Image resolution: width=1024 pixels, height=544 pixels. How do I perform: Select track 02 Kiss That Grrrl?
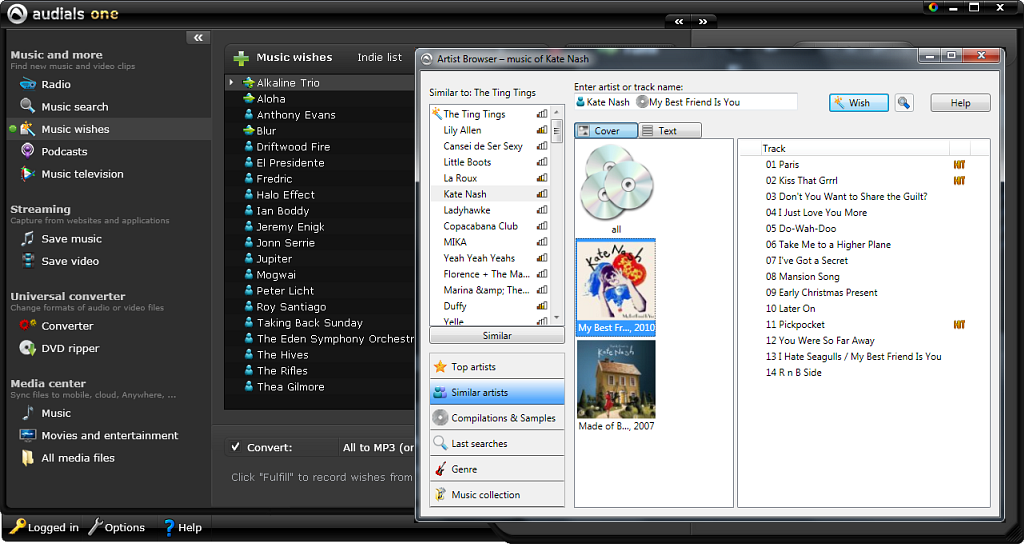pyautogui.click(x=801, y=180)
